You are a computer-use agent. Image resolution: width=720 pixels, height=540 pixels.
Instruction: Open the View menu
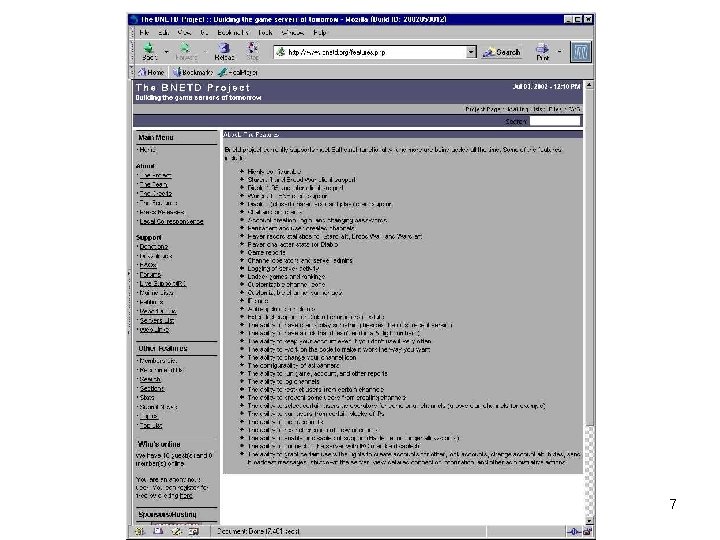(x=184, y=33)
